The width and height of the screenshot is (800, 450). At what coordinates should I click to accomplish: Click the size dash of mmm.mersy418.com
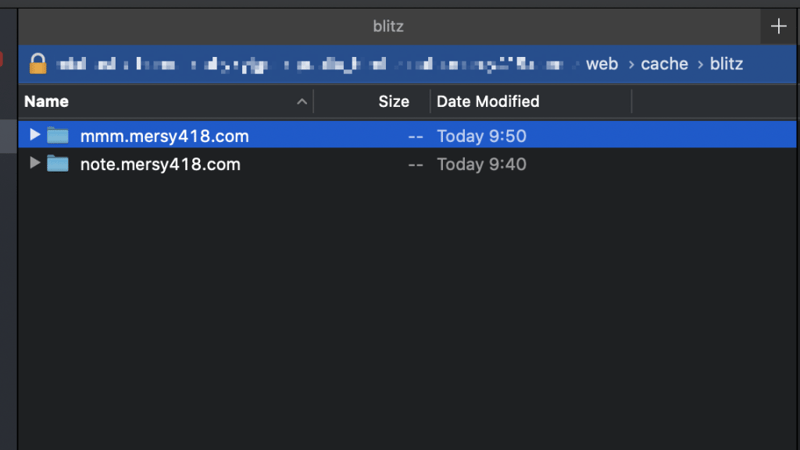tap(415, 136)
